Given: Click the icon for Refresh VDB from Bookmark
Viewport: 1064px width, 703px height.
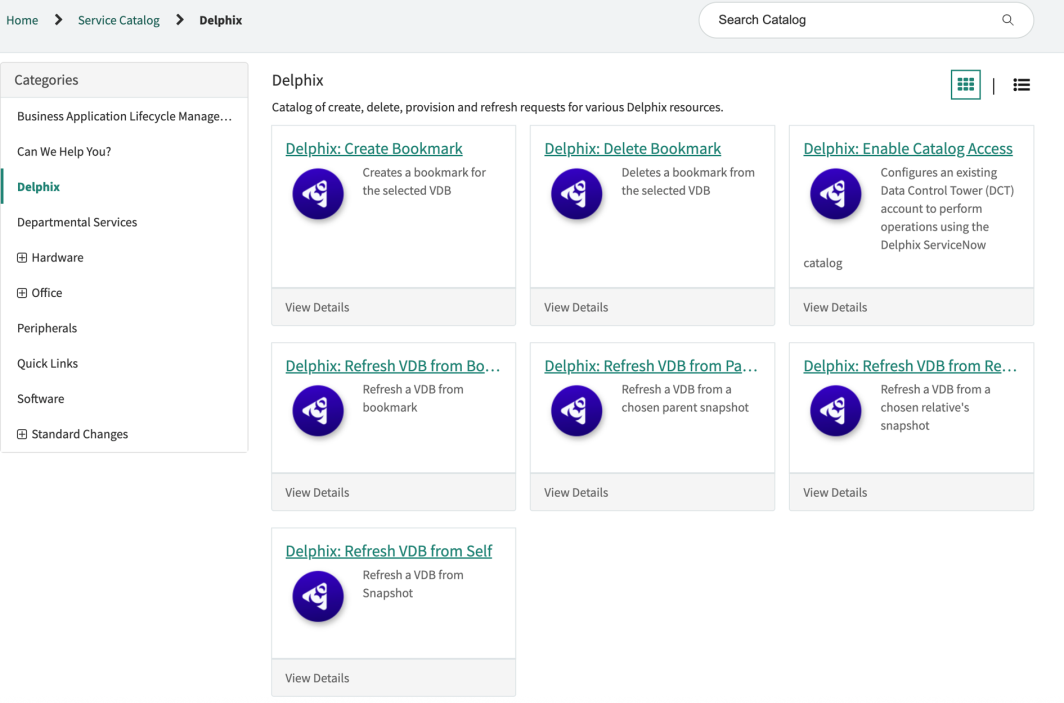Looking at the screenshot, I should 318,411.
